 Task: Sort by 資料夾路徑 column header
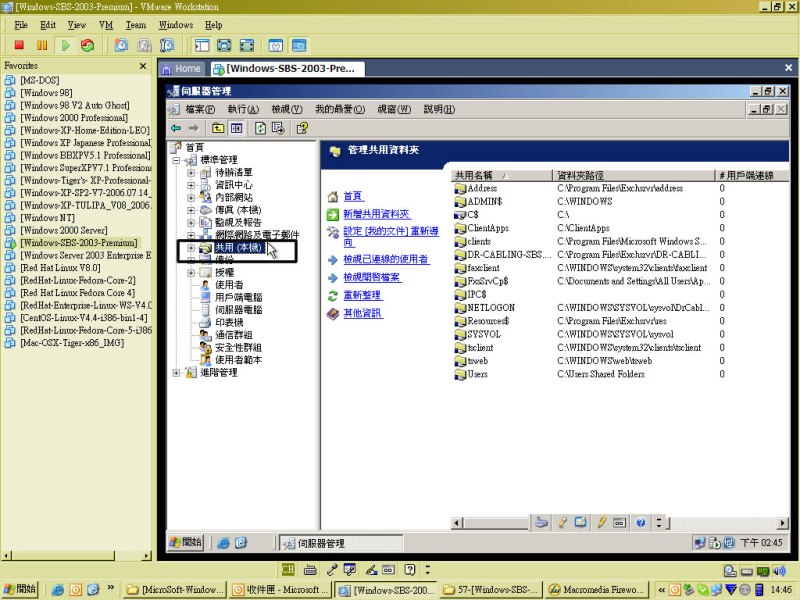634,176
